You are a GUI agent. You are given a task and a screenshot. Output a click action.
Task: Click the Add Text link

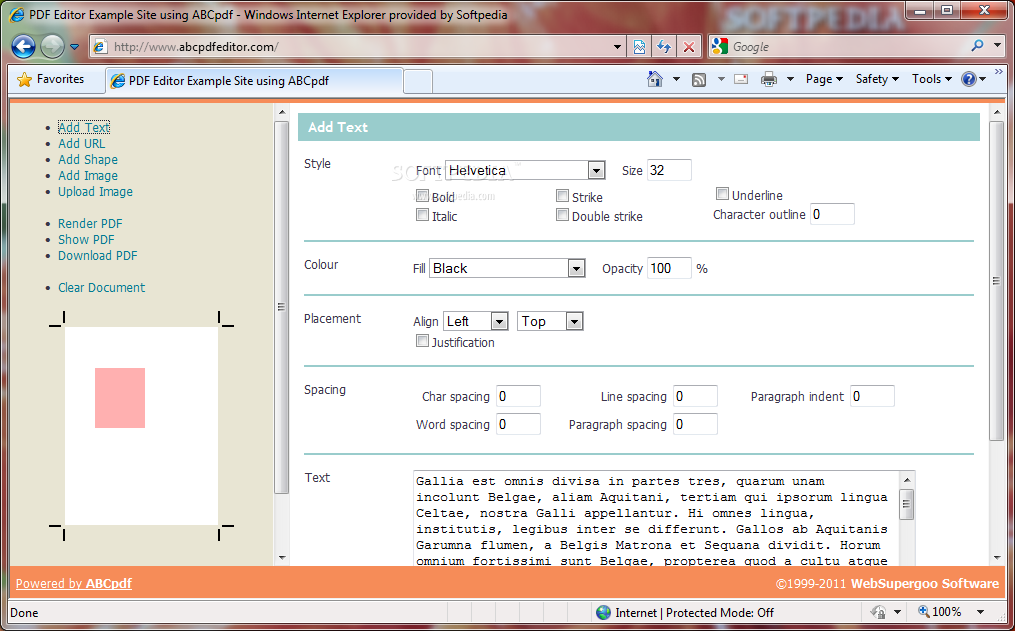(x=84, y=127)
